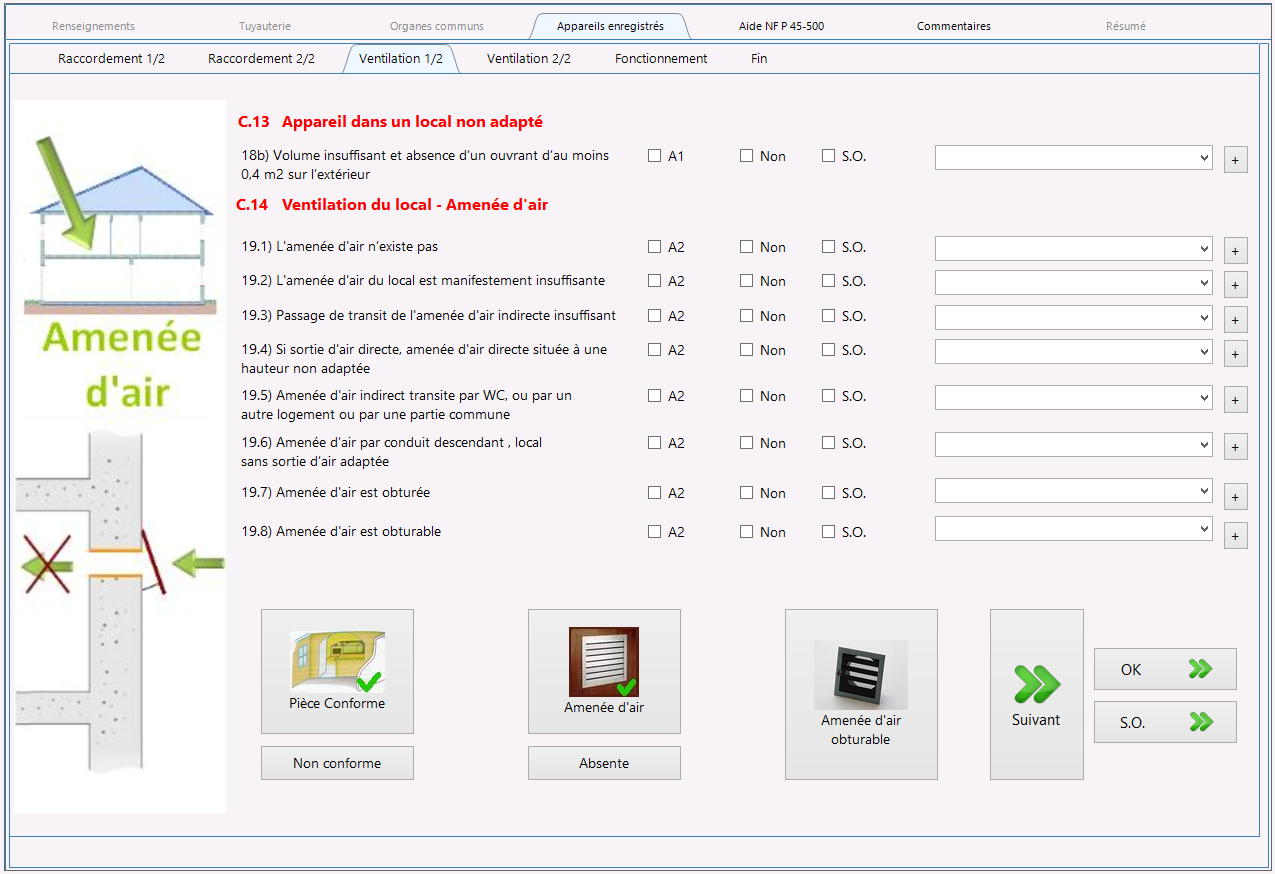Check S.O. for 18b volume insuffisant
The width and height of the screenshot is (1275, 874).
(829, 155)
